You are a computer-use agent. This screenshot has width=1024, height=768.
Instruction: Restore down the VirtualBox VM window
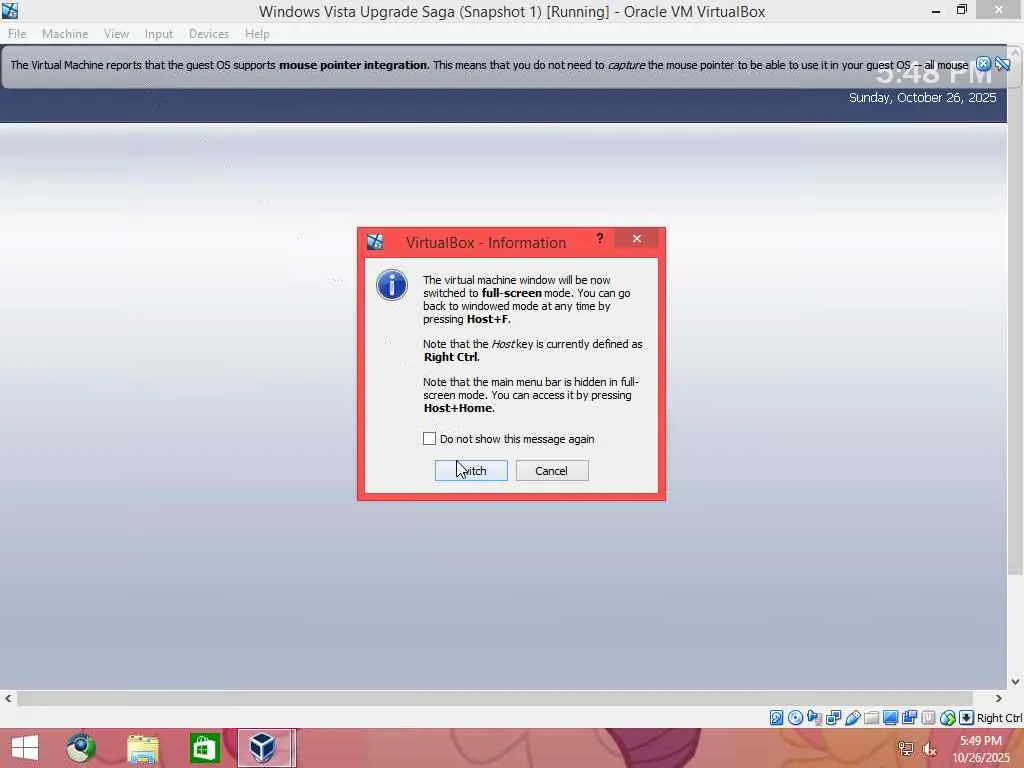tap(961, 10)
